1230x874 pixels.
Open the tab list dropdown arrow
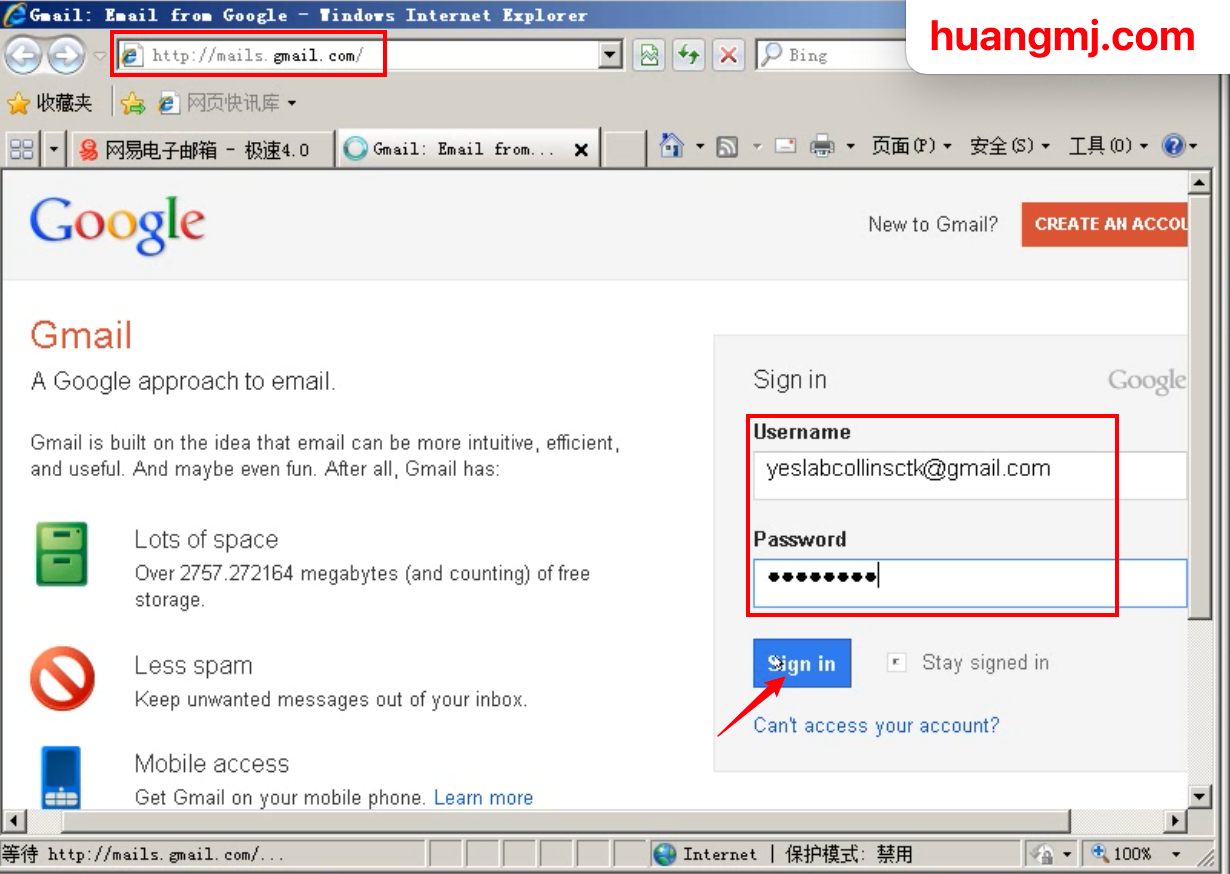pos(54,150)
